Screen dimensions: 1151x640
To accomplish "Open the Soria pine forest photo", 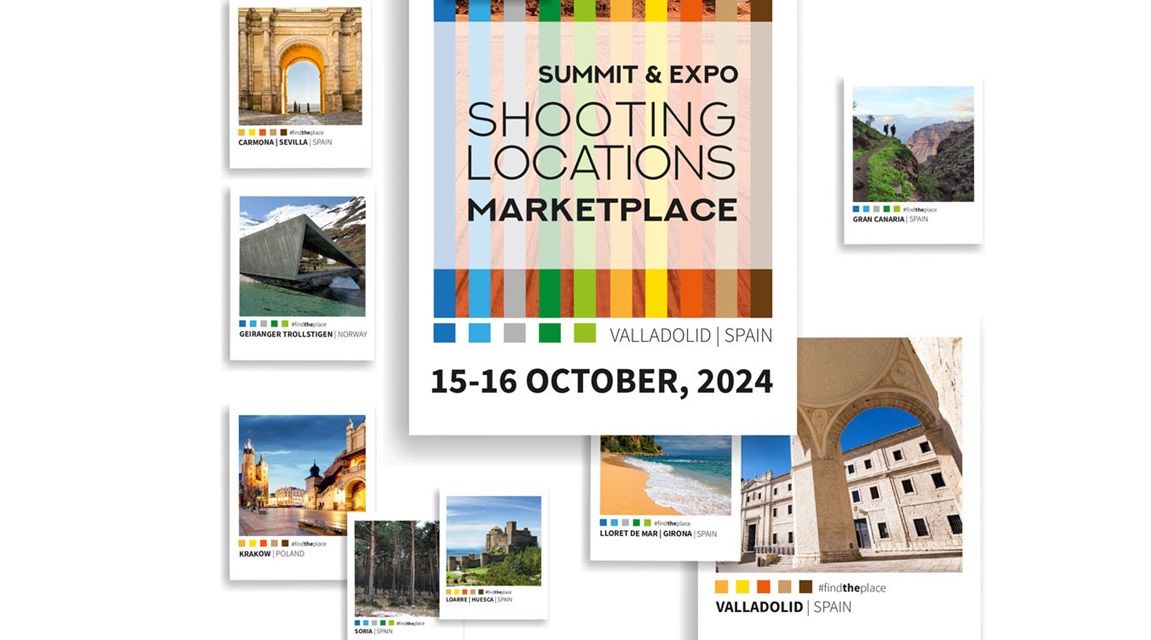I will [x=396, y=569].
